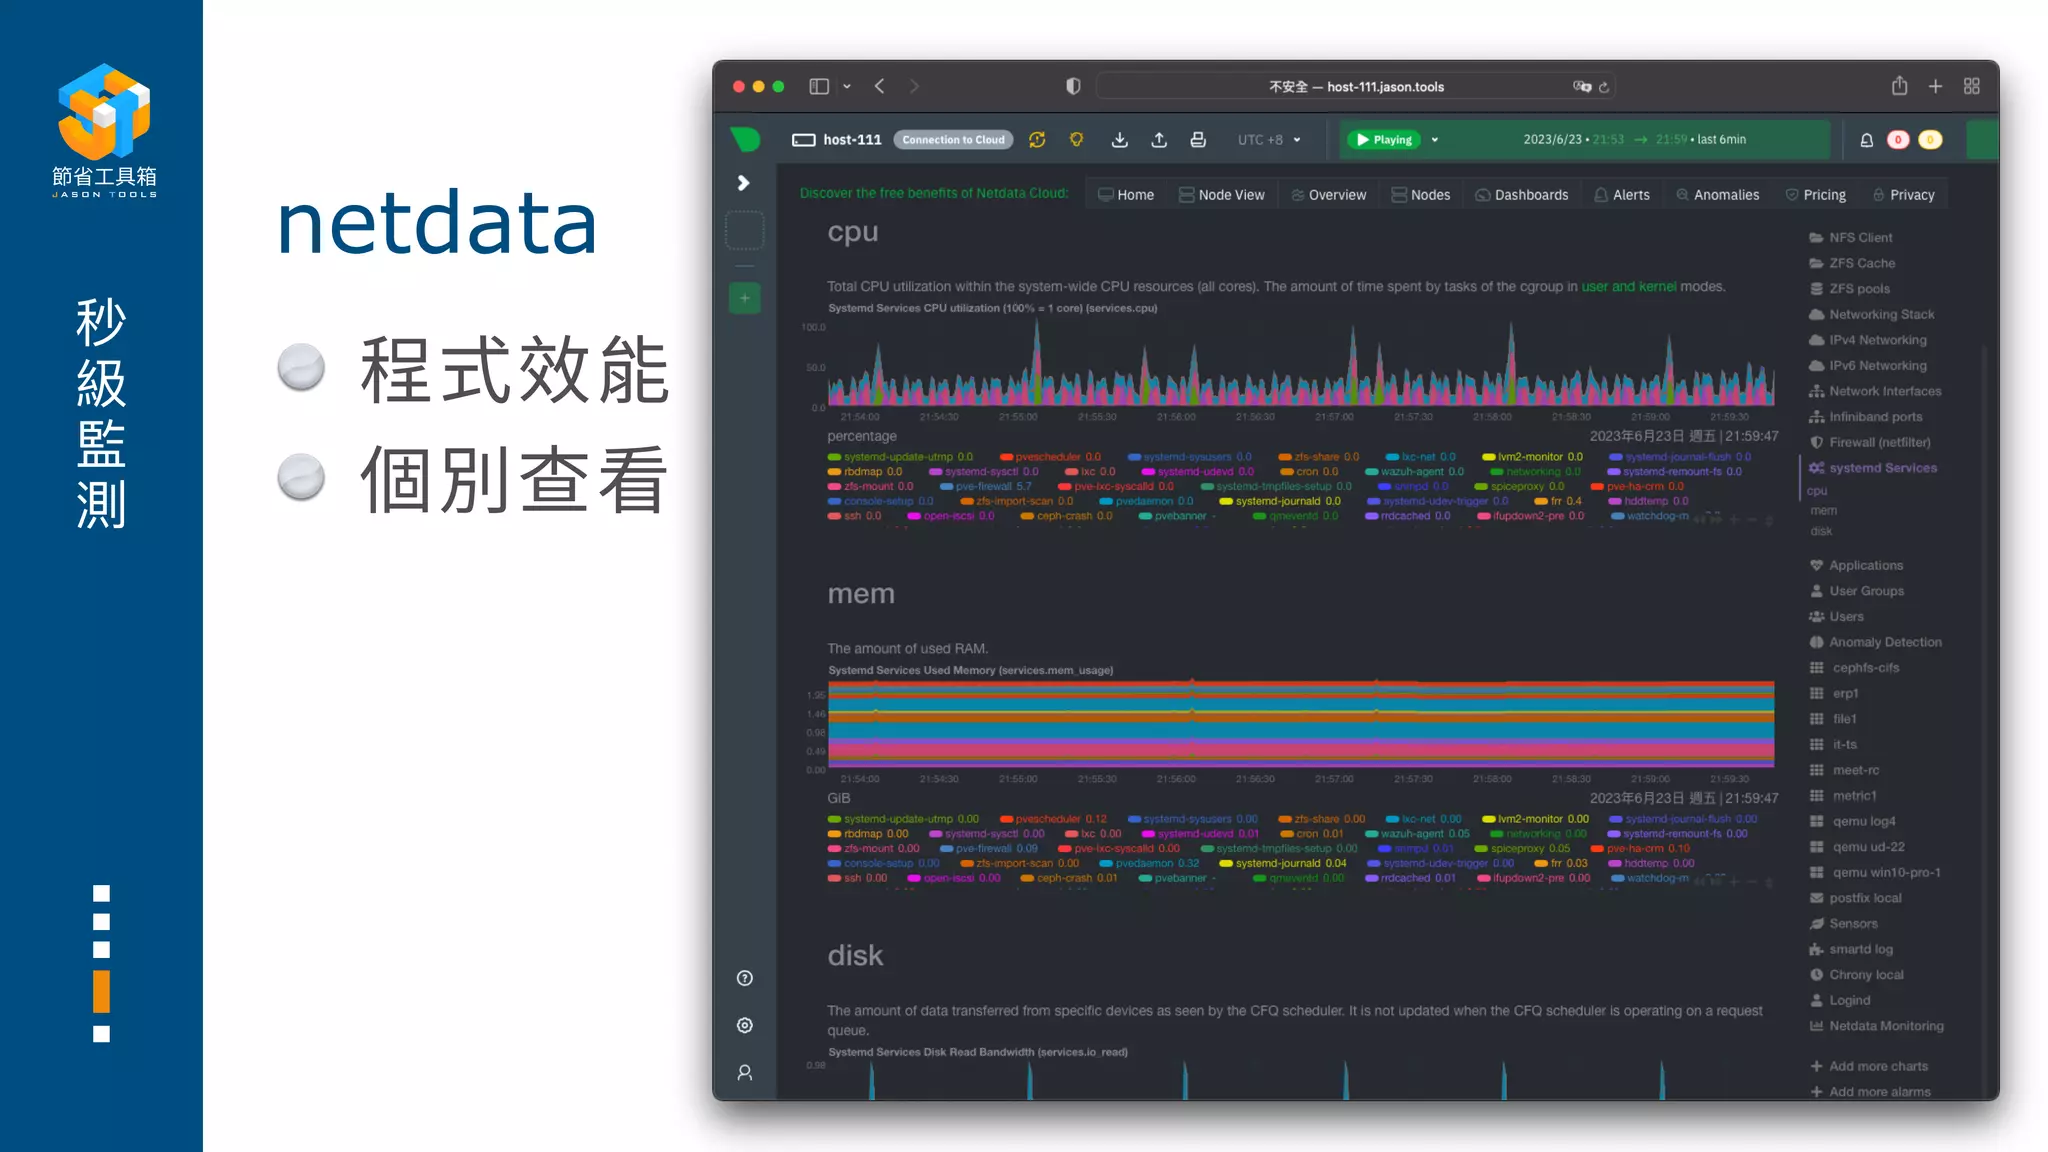Viewport: 2048px width, 1152px height.
Task: Click the yellow warning alerts counter badge
Action: tap(1931, 140)
